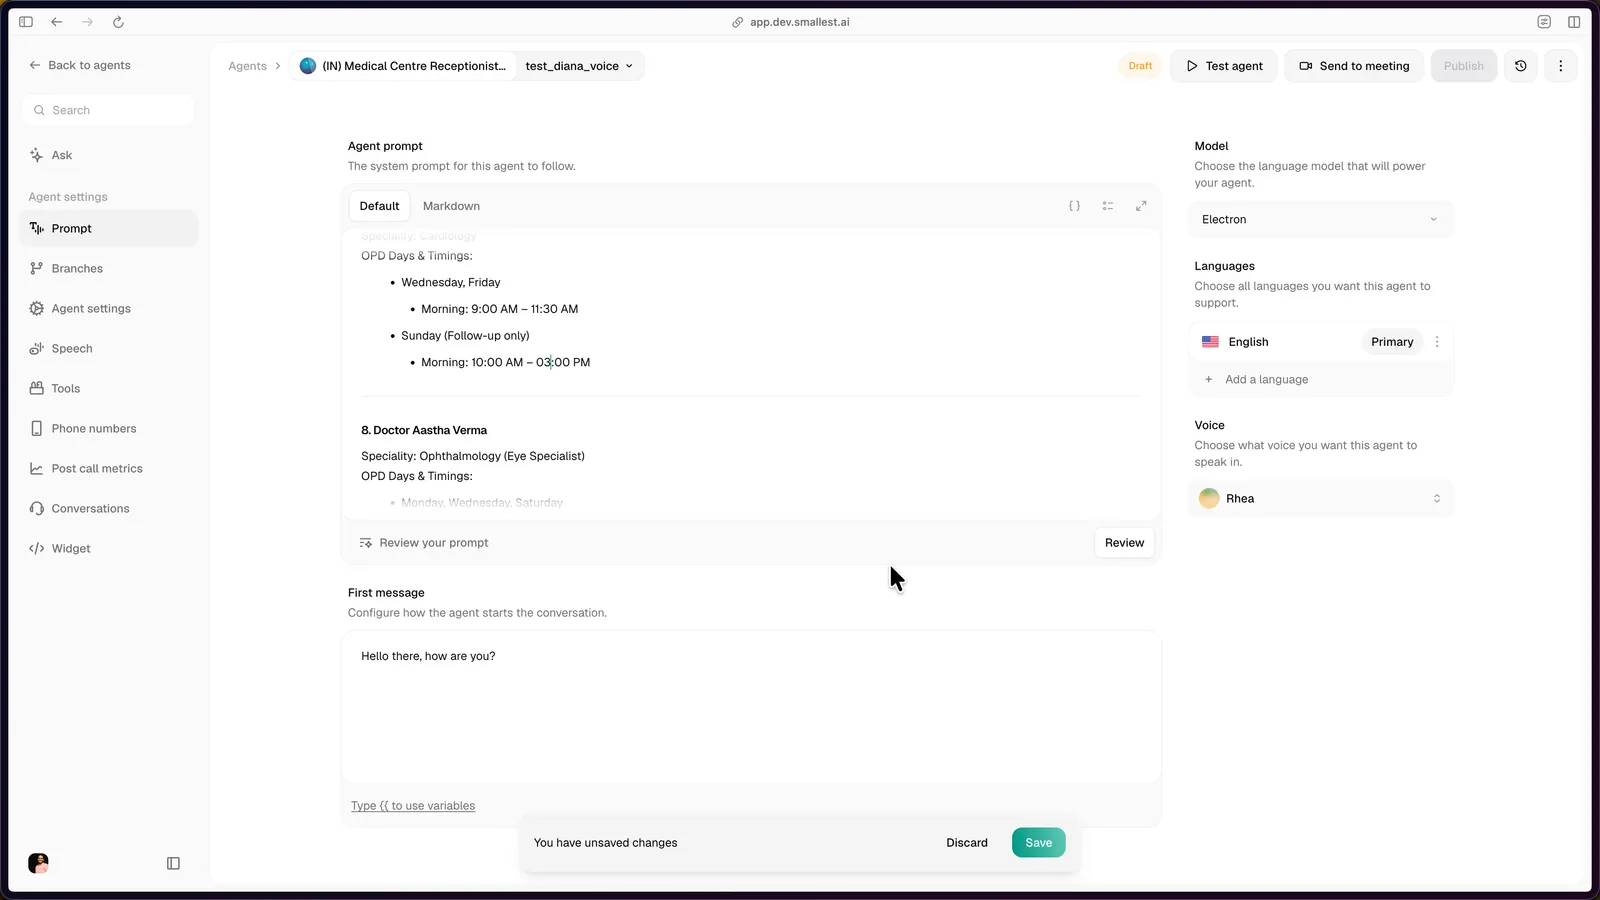Switch to Markdown tab
This screenshot has height=900, width=1600.
[x=451, y=206]
